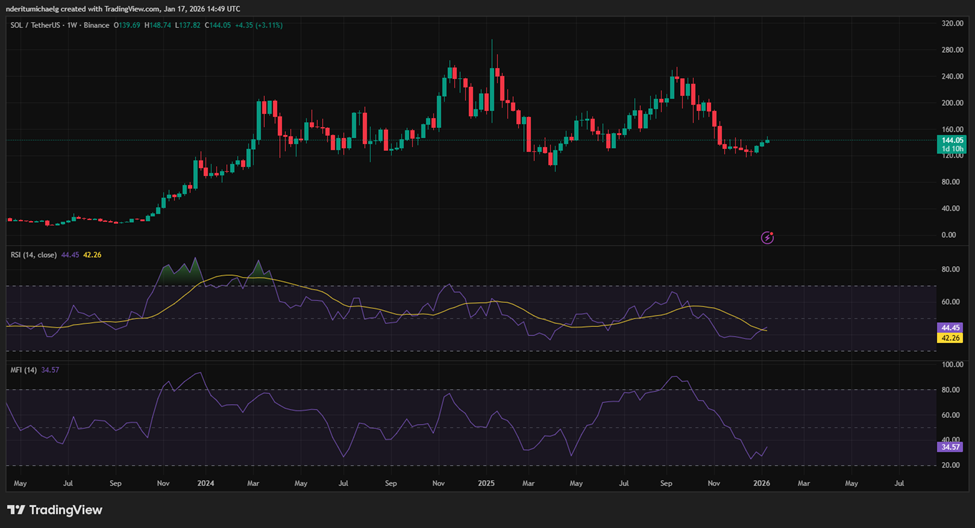Click the 2024 label on time axis
Screen dimensions: 975x528
[206, 483]
